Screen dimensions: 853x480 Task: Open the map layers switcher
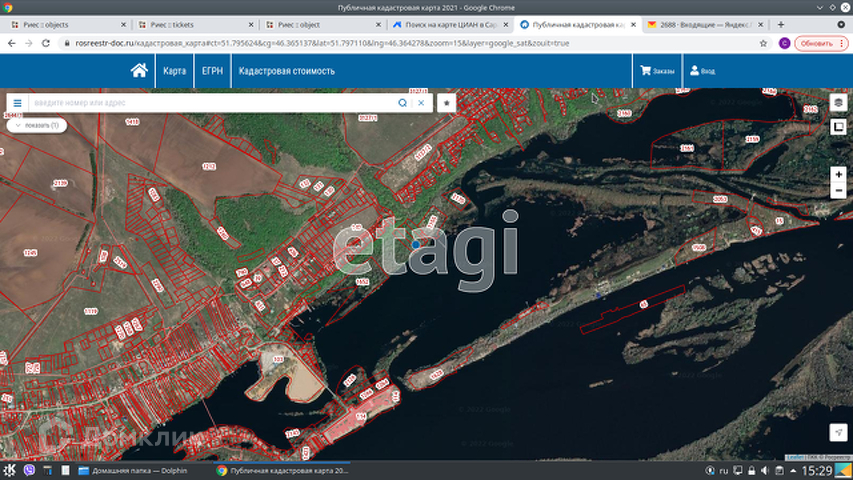838,103
